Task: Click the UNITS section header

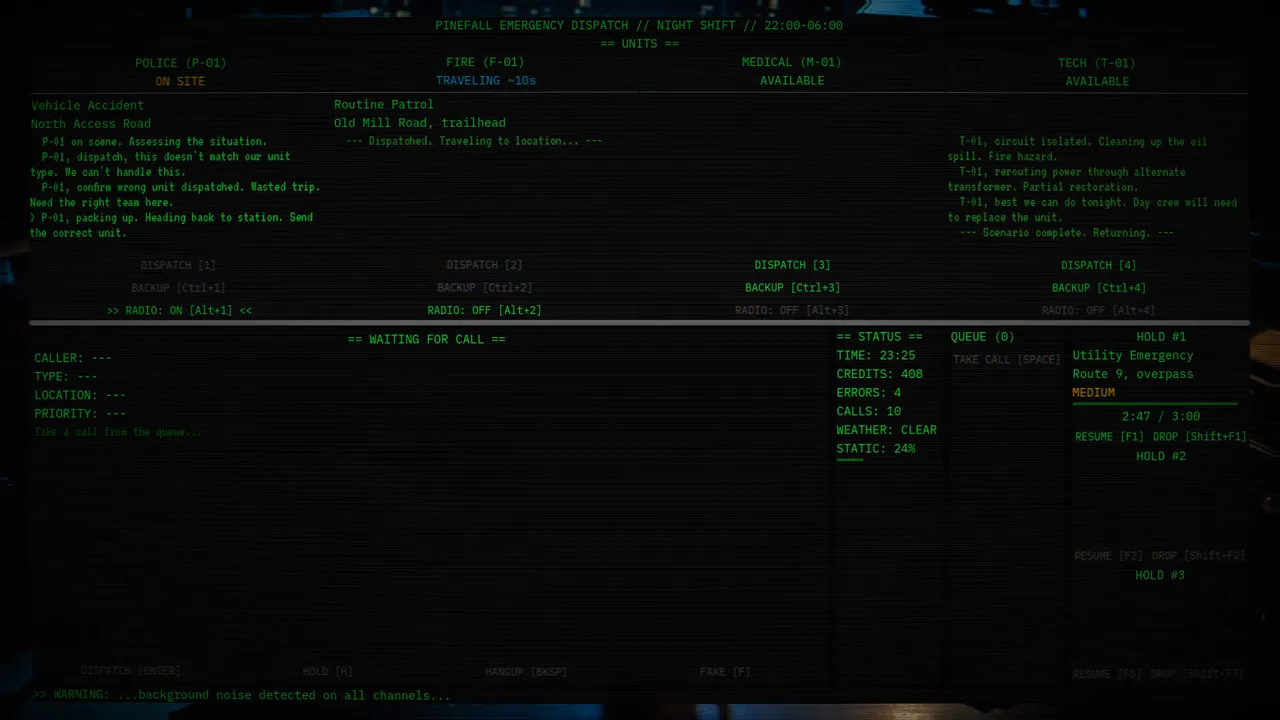Action: 639,44
